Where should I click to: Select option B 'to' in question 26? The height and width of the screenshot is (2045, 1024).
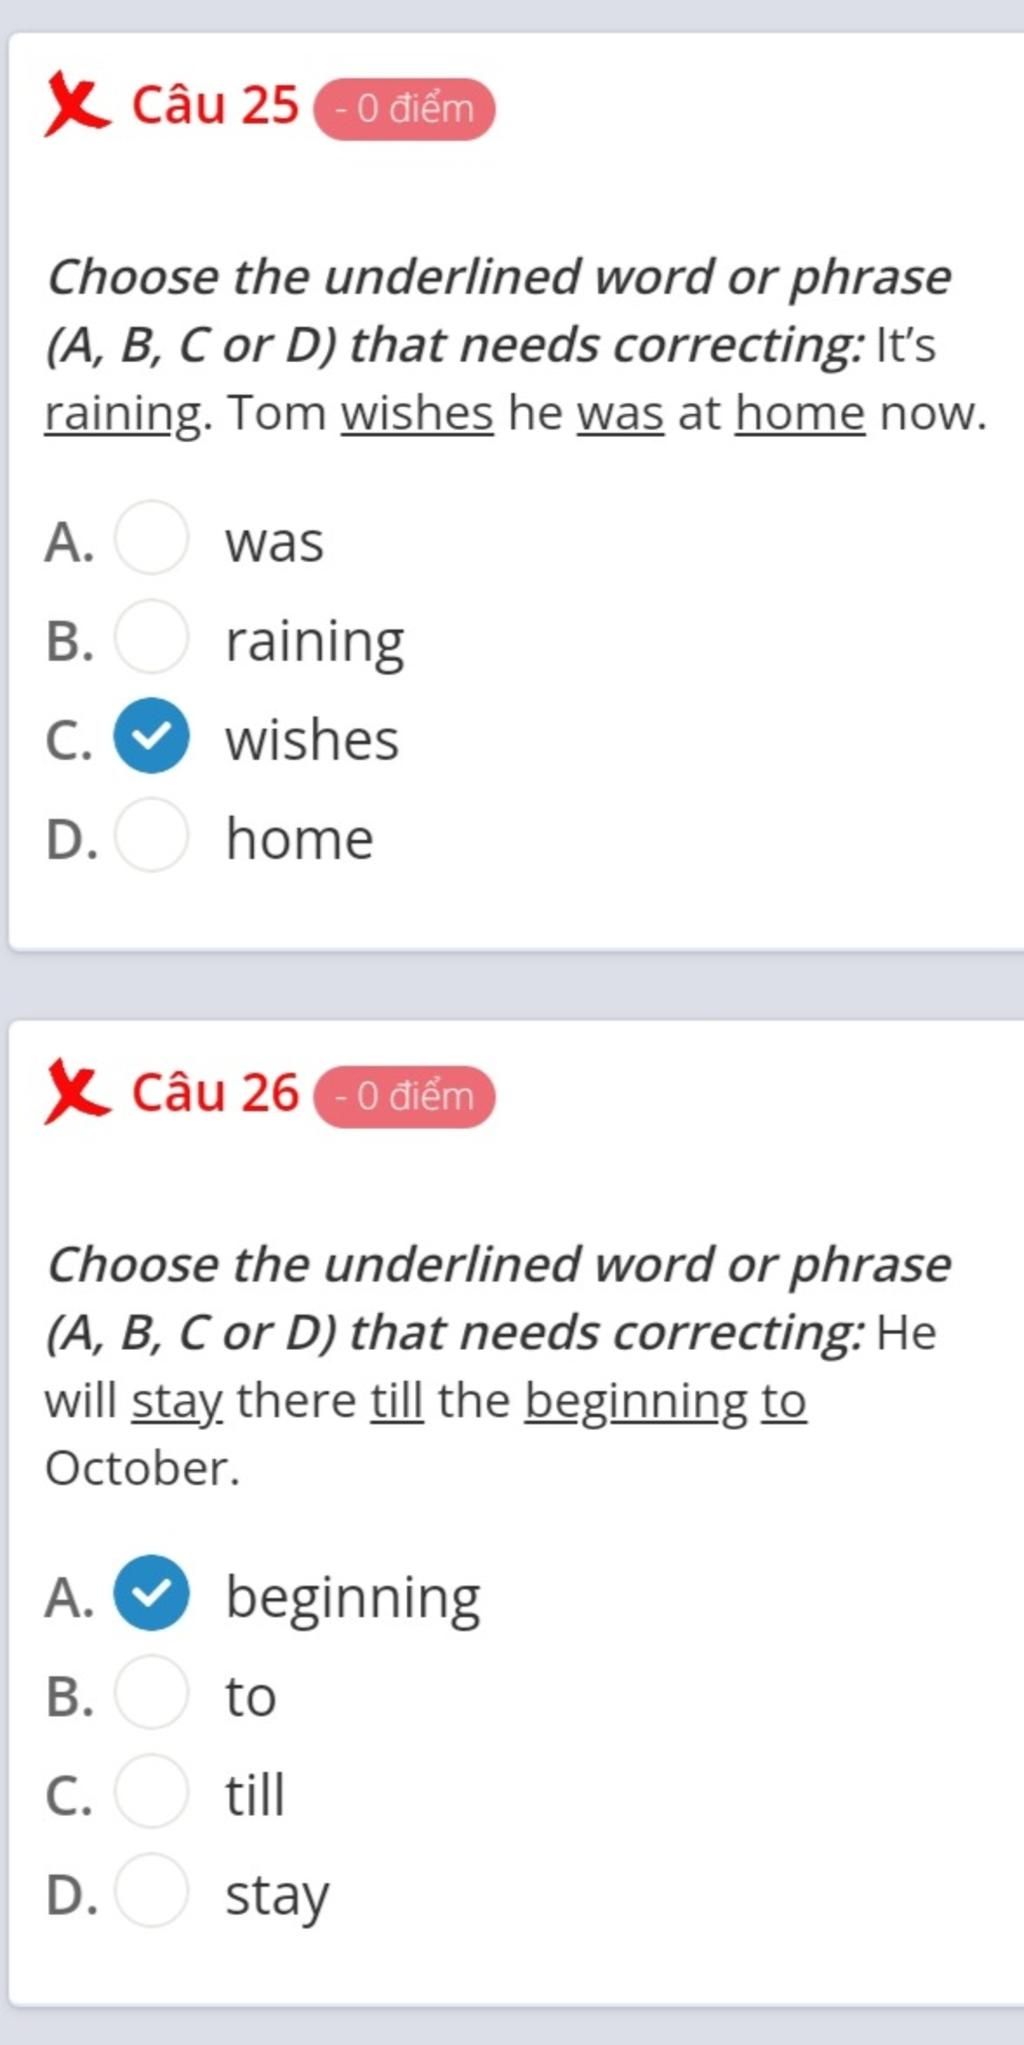coord(151,1693)
